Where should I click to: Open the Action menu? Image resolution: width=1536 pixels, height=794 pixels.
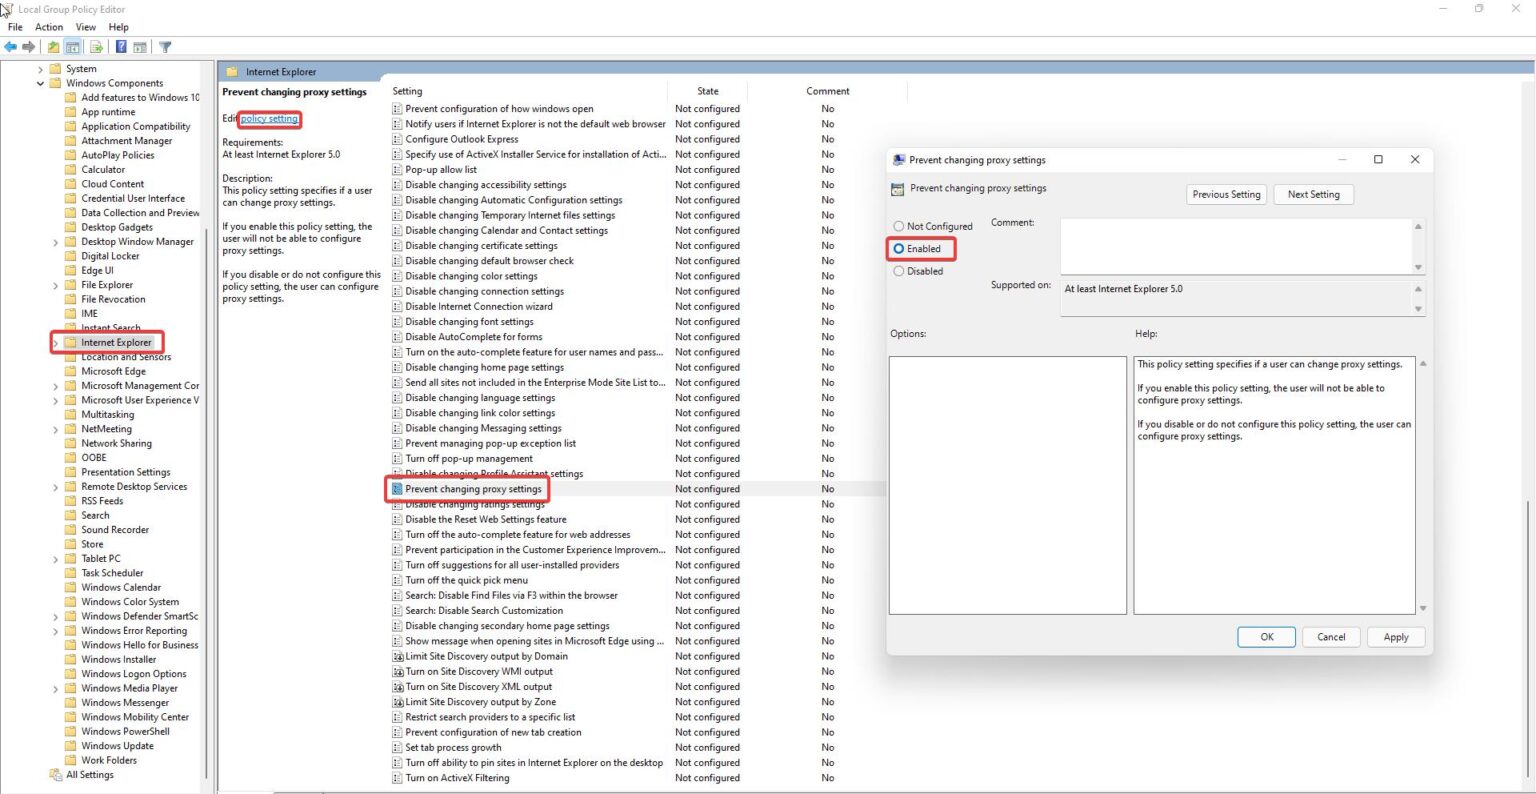[x=48, y=27]
